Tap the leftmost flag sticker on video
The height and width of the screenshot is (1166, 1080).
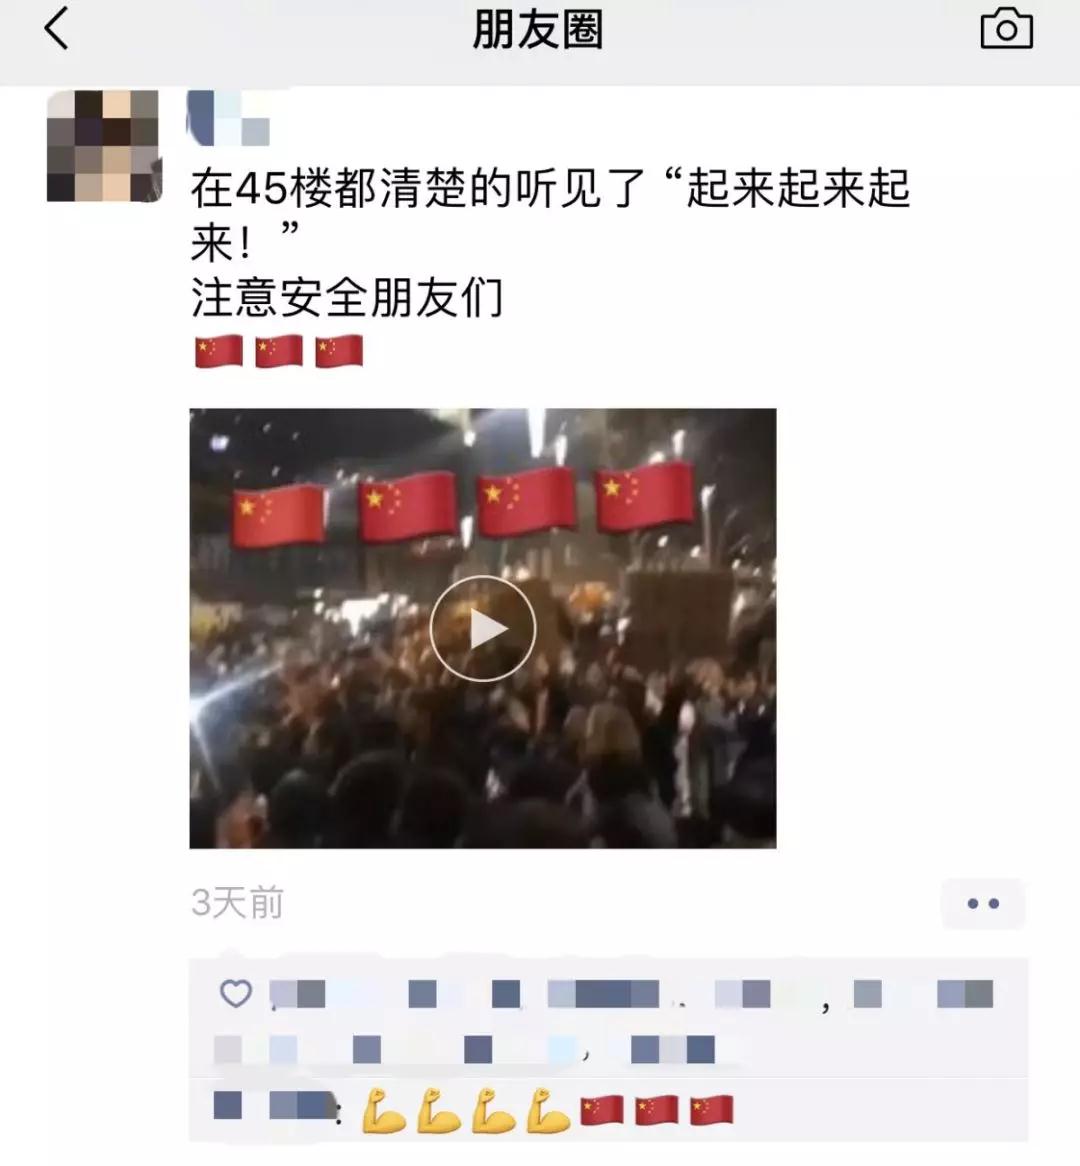point(279,515)
